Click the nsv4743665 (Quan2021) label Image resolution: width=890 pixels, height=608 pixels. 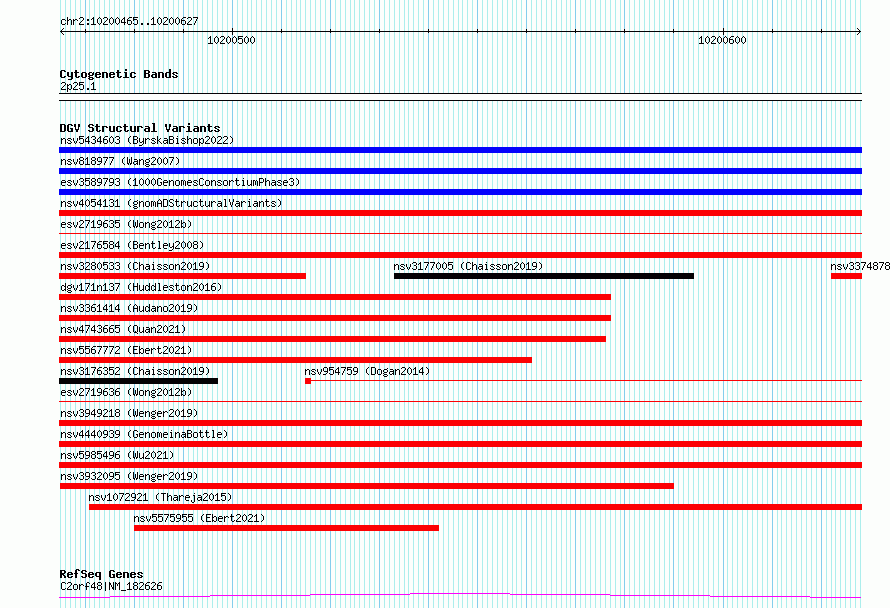pyautogui.click(x=123, y=329)
